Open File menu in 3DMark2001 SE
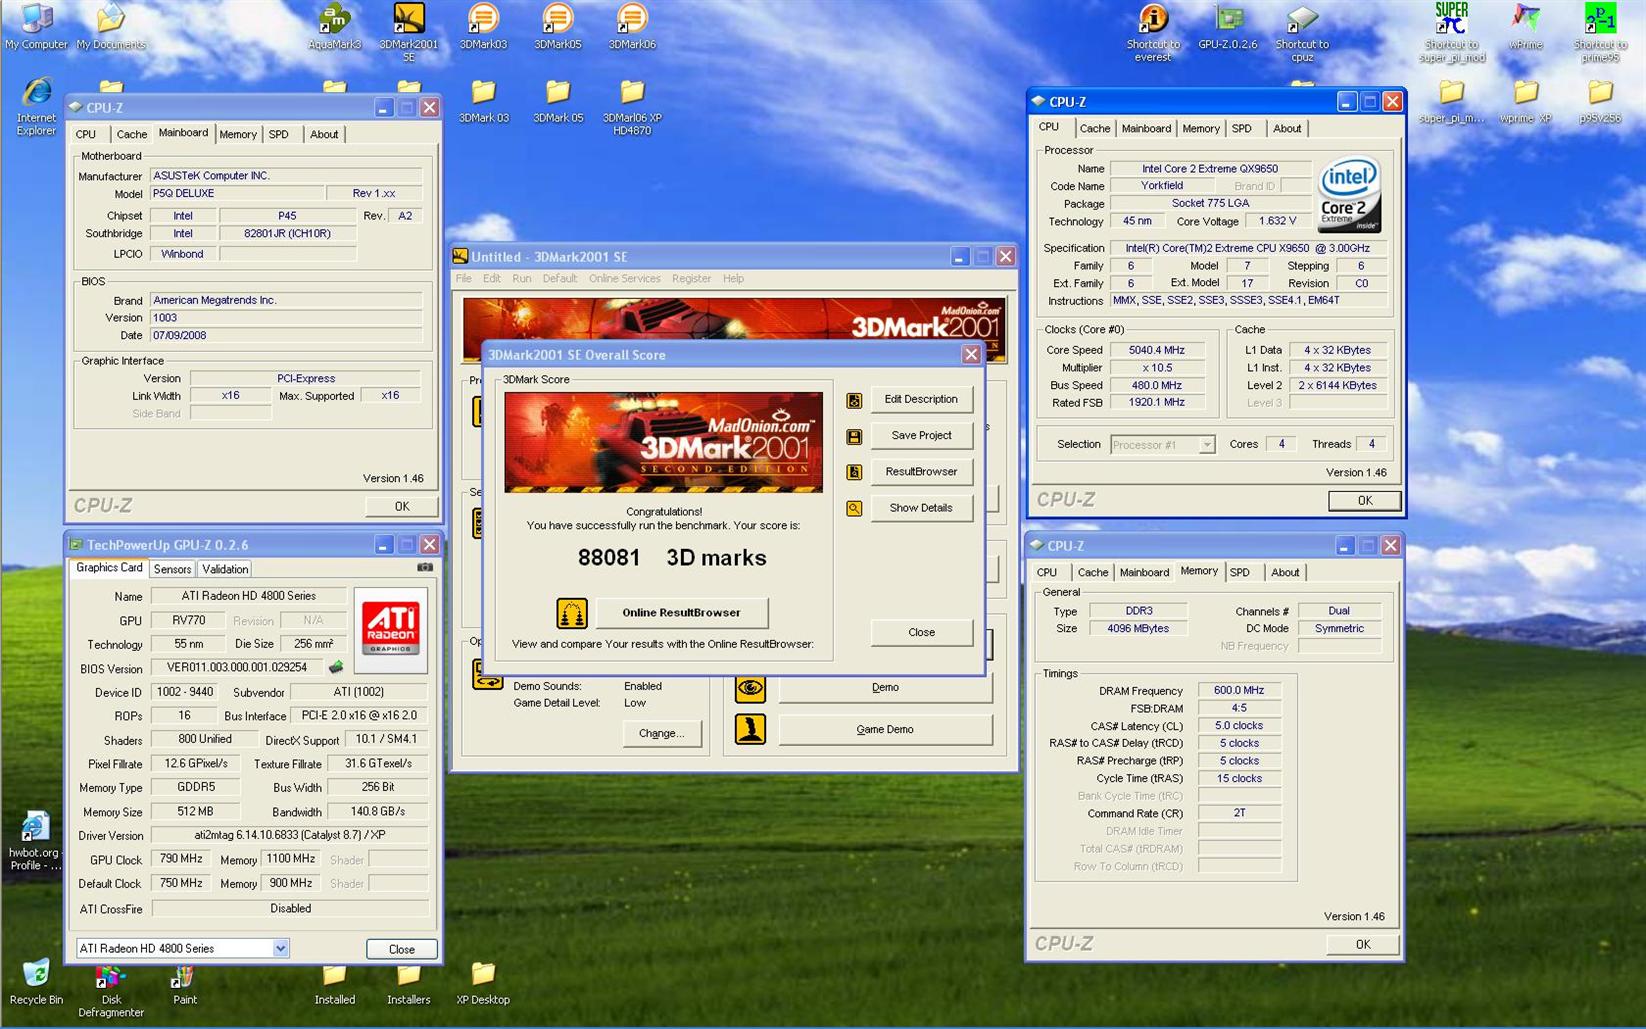Image resolution: width=1646 pixels, height=1029 pixels. click(463, 279)
